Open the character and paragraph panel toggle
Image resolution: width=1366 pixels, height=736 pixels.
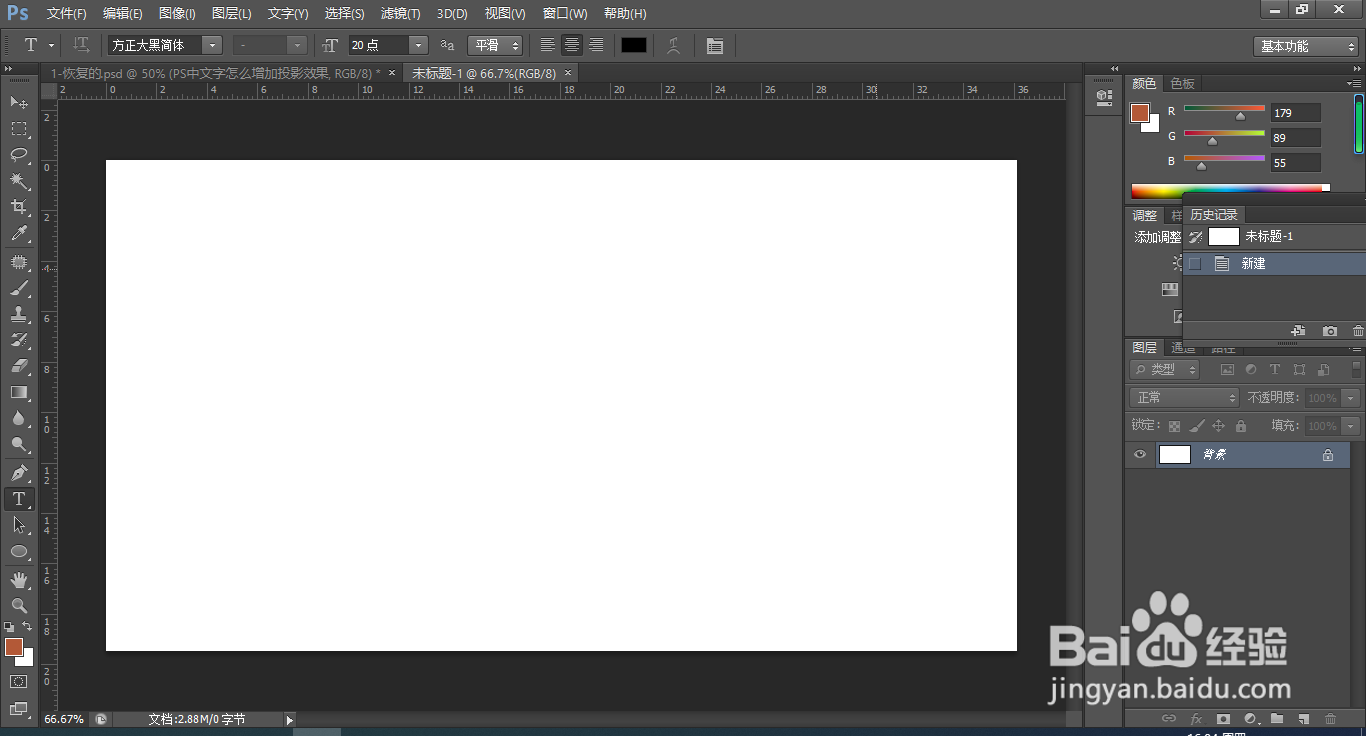click(715, 45)
